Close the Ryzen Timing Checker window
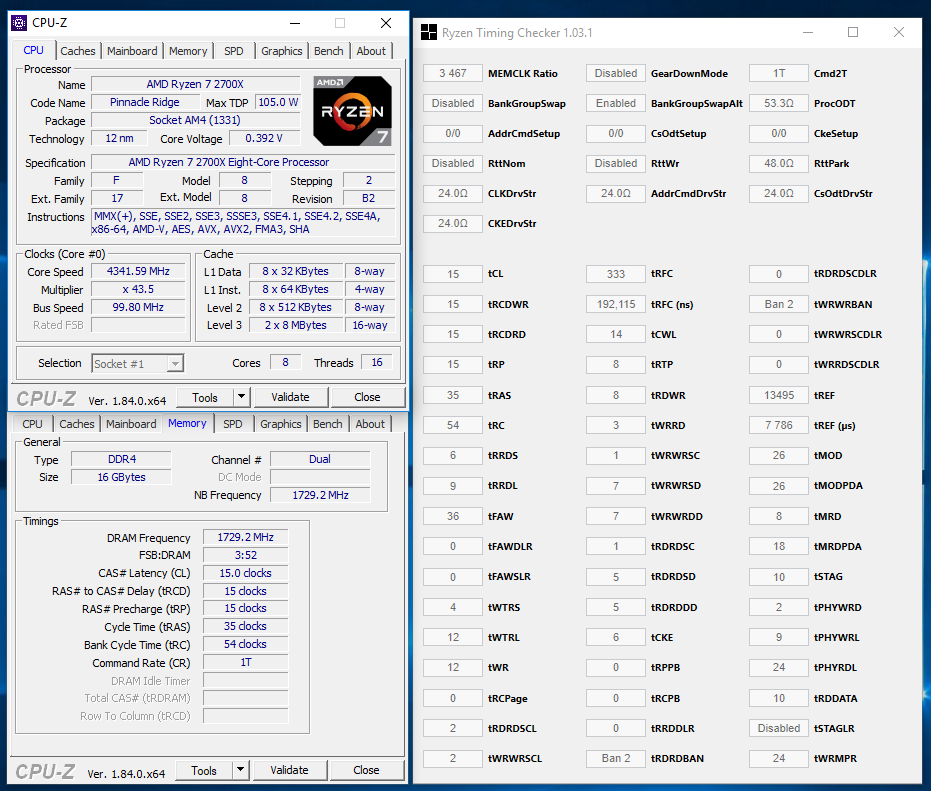Viewport: 931px width, 791px height. click(899, 32)
